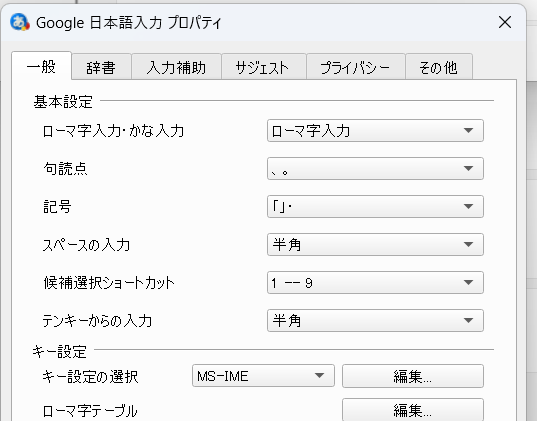This screenshot has height=421, width=537.
Task: Click the arrow on 1 -- 9 shortcut box
Action: pyautogui.click(x=468, y=283)
